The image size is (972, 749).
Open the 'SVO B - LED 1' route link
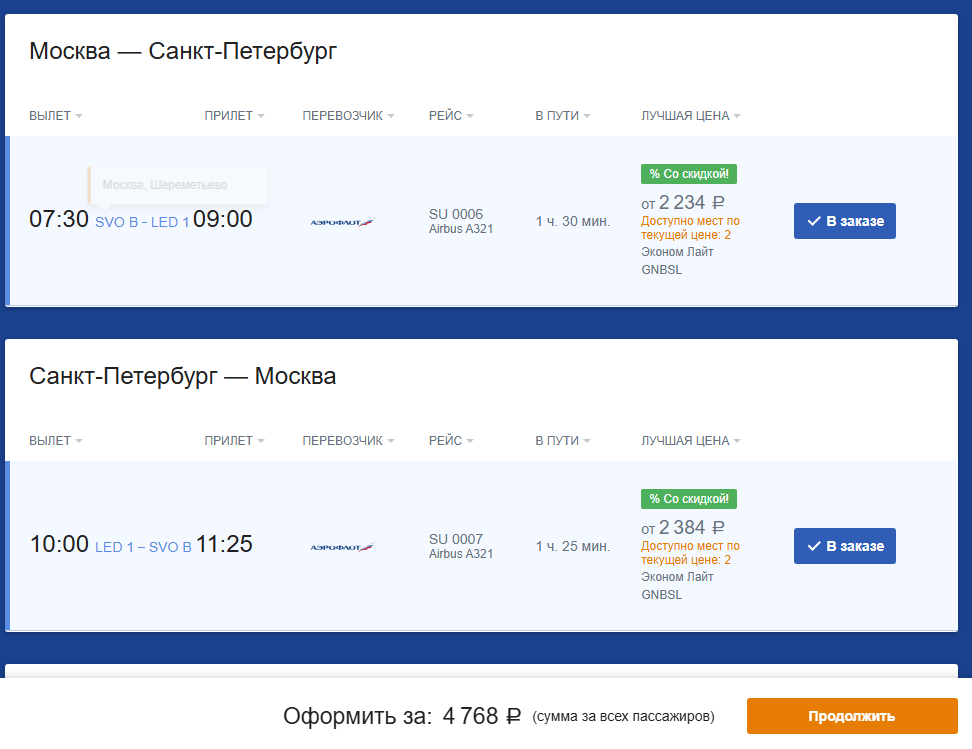[141, 222]
